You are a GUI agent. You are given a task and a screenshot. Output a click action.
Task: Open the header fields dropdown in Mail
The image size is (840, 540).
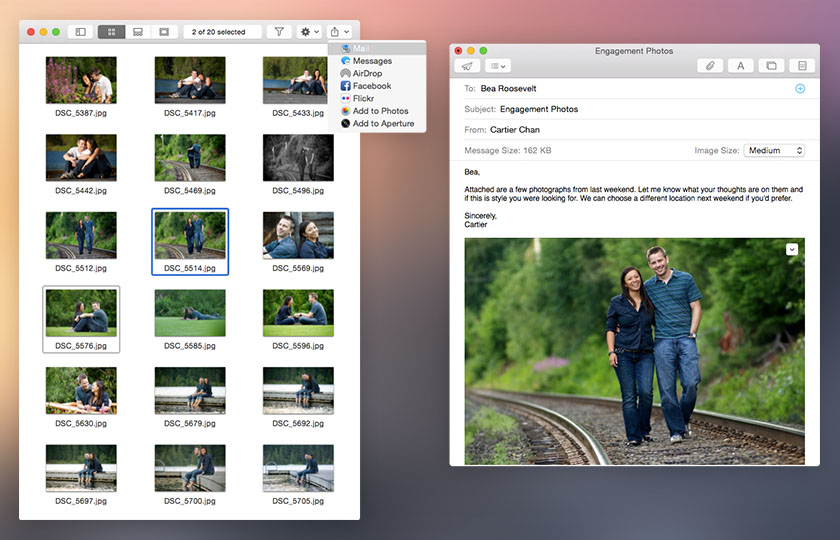(x=497, y=66)
